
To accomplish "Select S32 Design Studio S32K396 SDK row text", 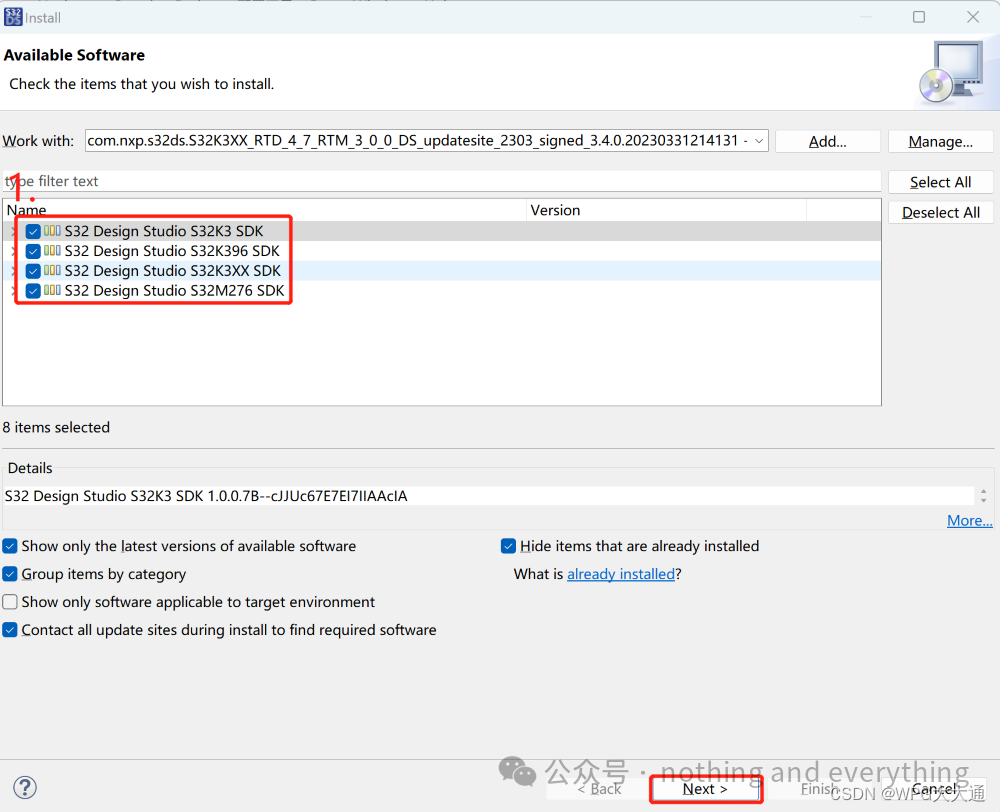I will [x=172, y=251].
